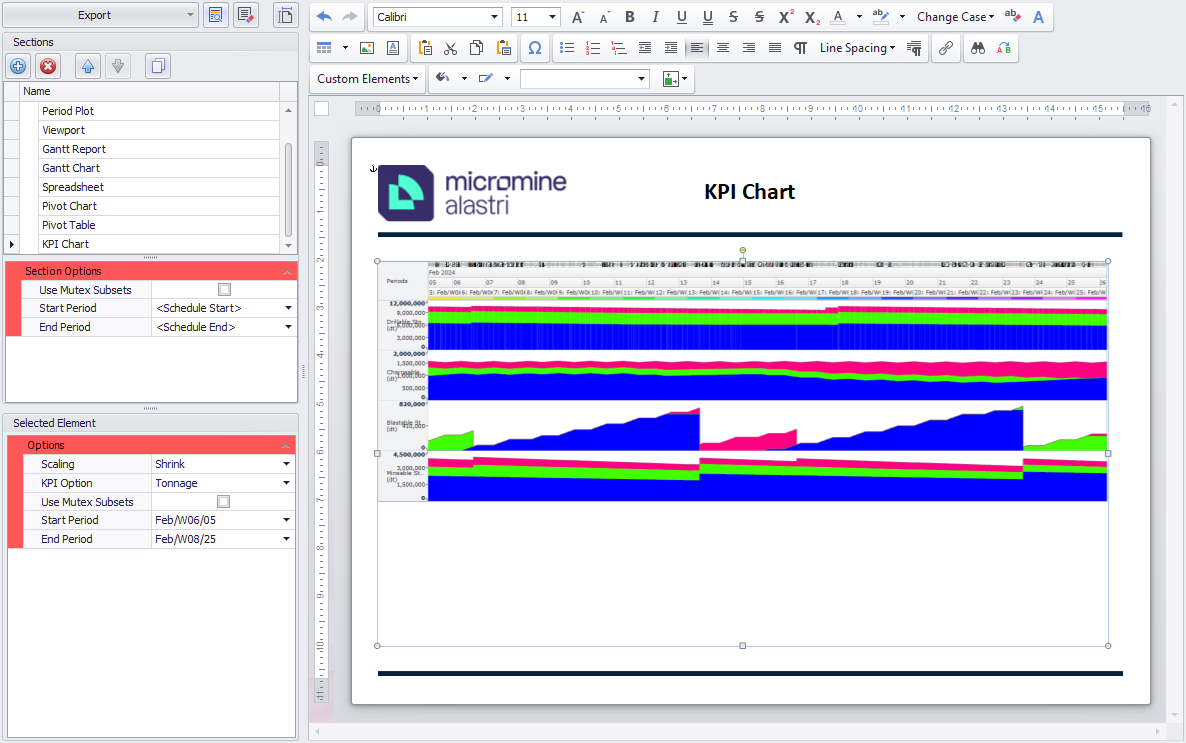The height and width of the screenshot is (743, 1186).
Task: Select Pivot Table in the sections list
Action: (x=69, y=225)
